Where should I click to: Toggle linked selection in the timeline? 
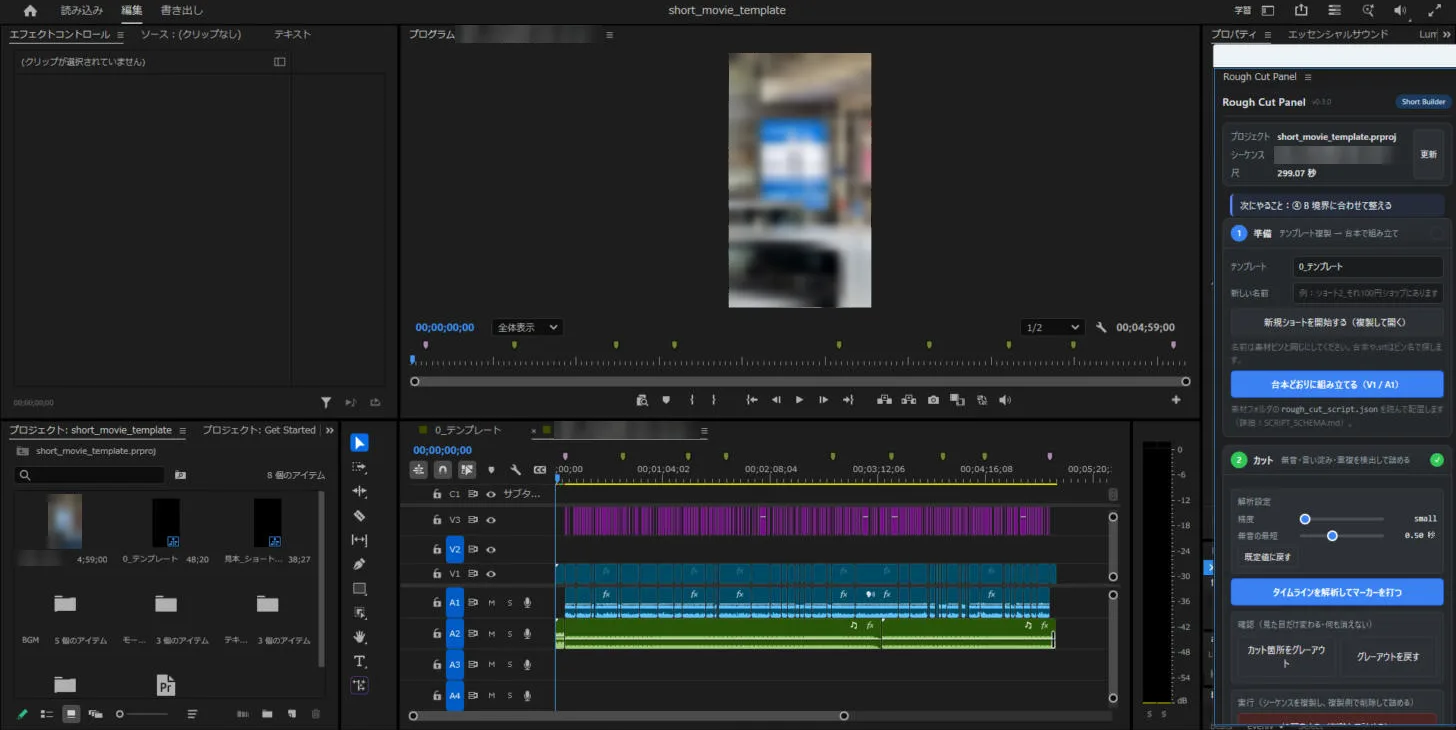tap(467, 469)
